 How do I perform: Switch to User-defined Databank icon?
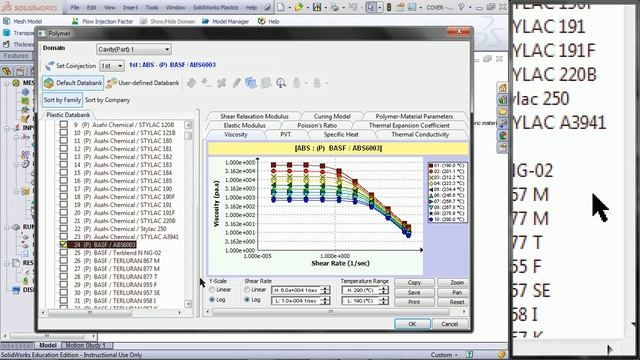point(111,83)
